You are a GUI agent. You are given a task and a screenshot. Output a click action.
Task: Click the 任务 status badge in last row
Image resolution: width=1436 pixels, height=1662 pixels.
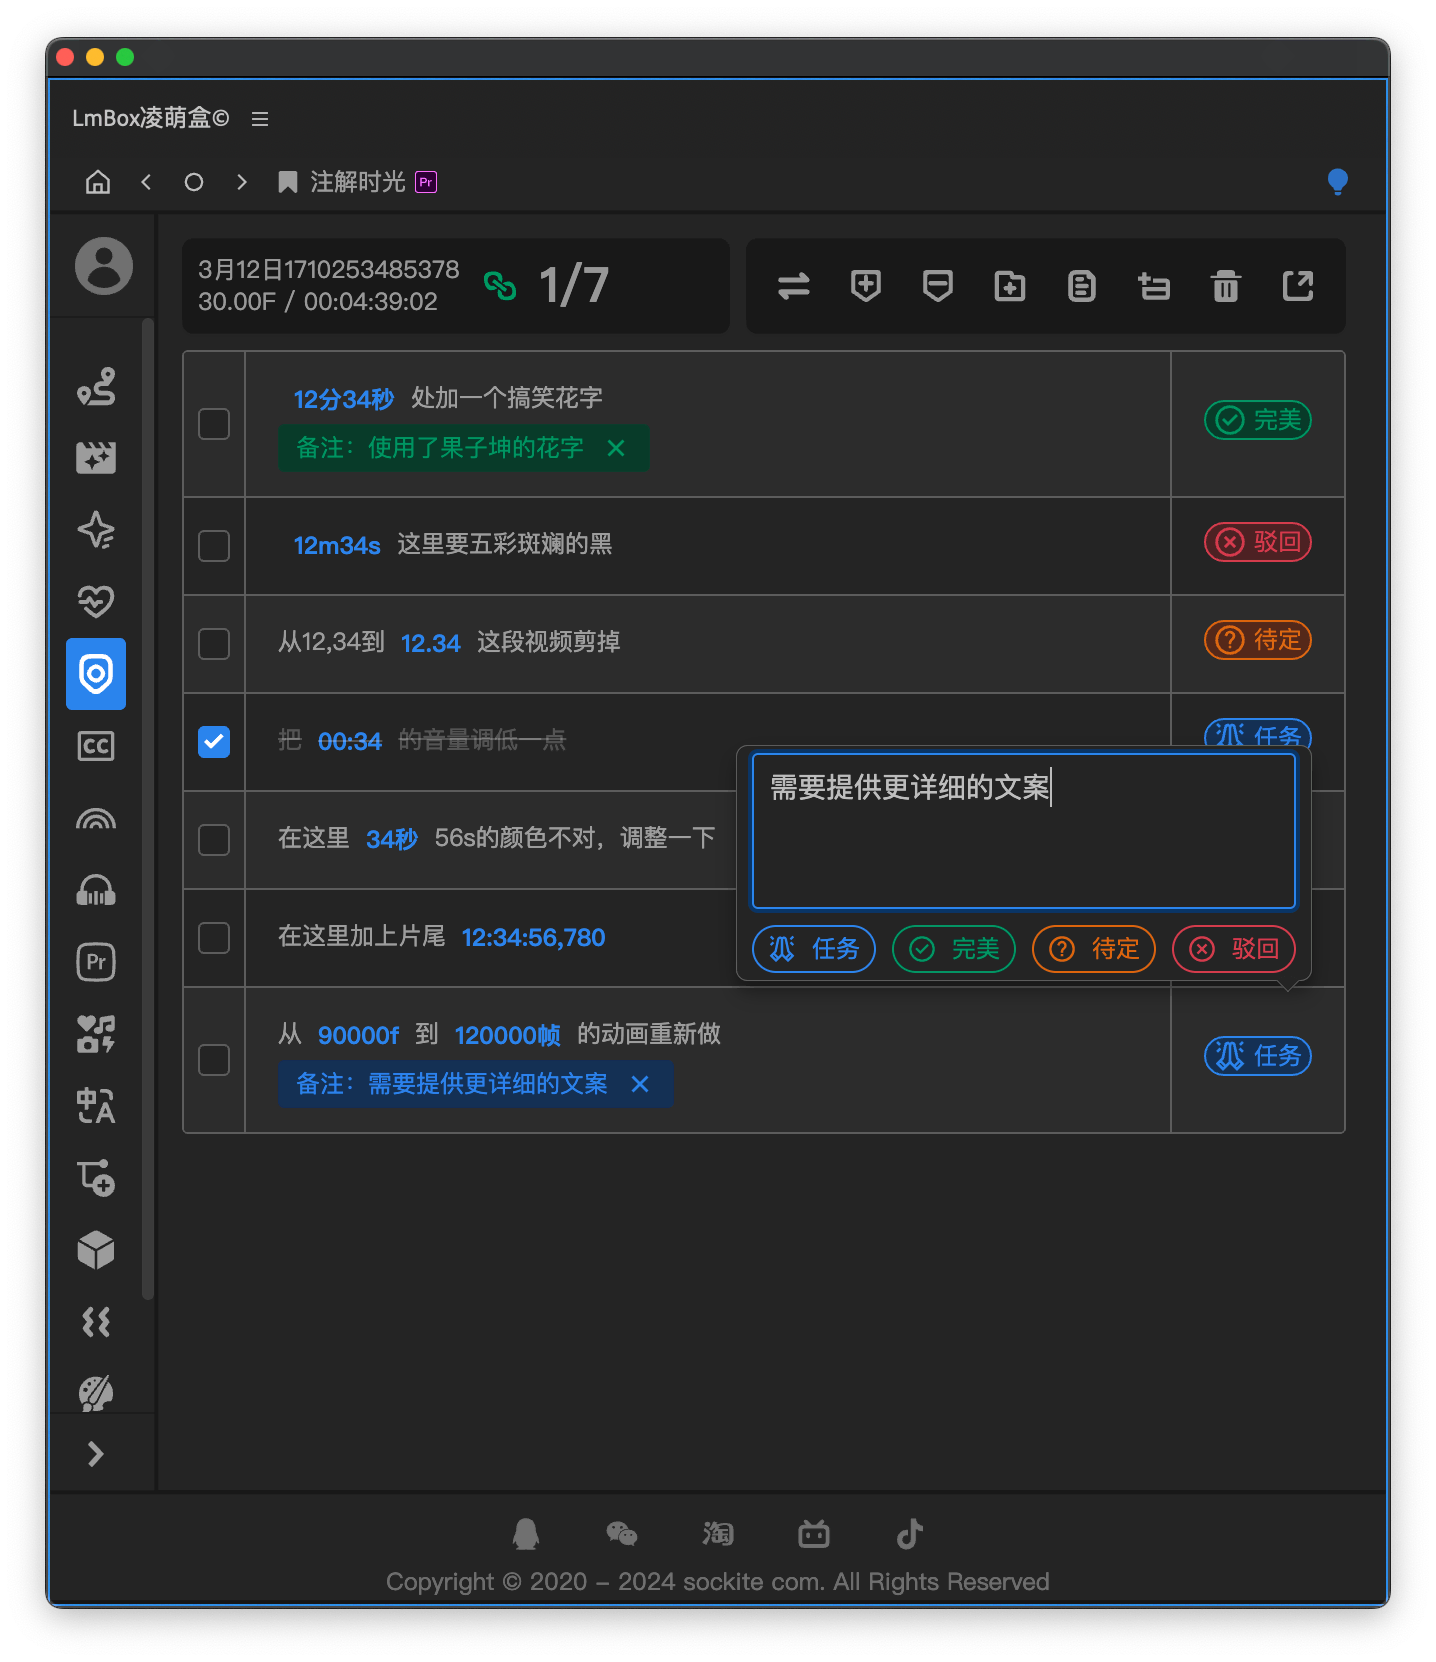tap(1258, 1056)
